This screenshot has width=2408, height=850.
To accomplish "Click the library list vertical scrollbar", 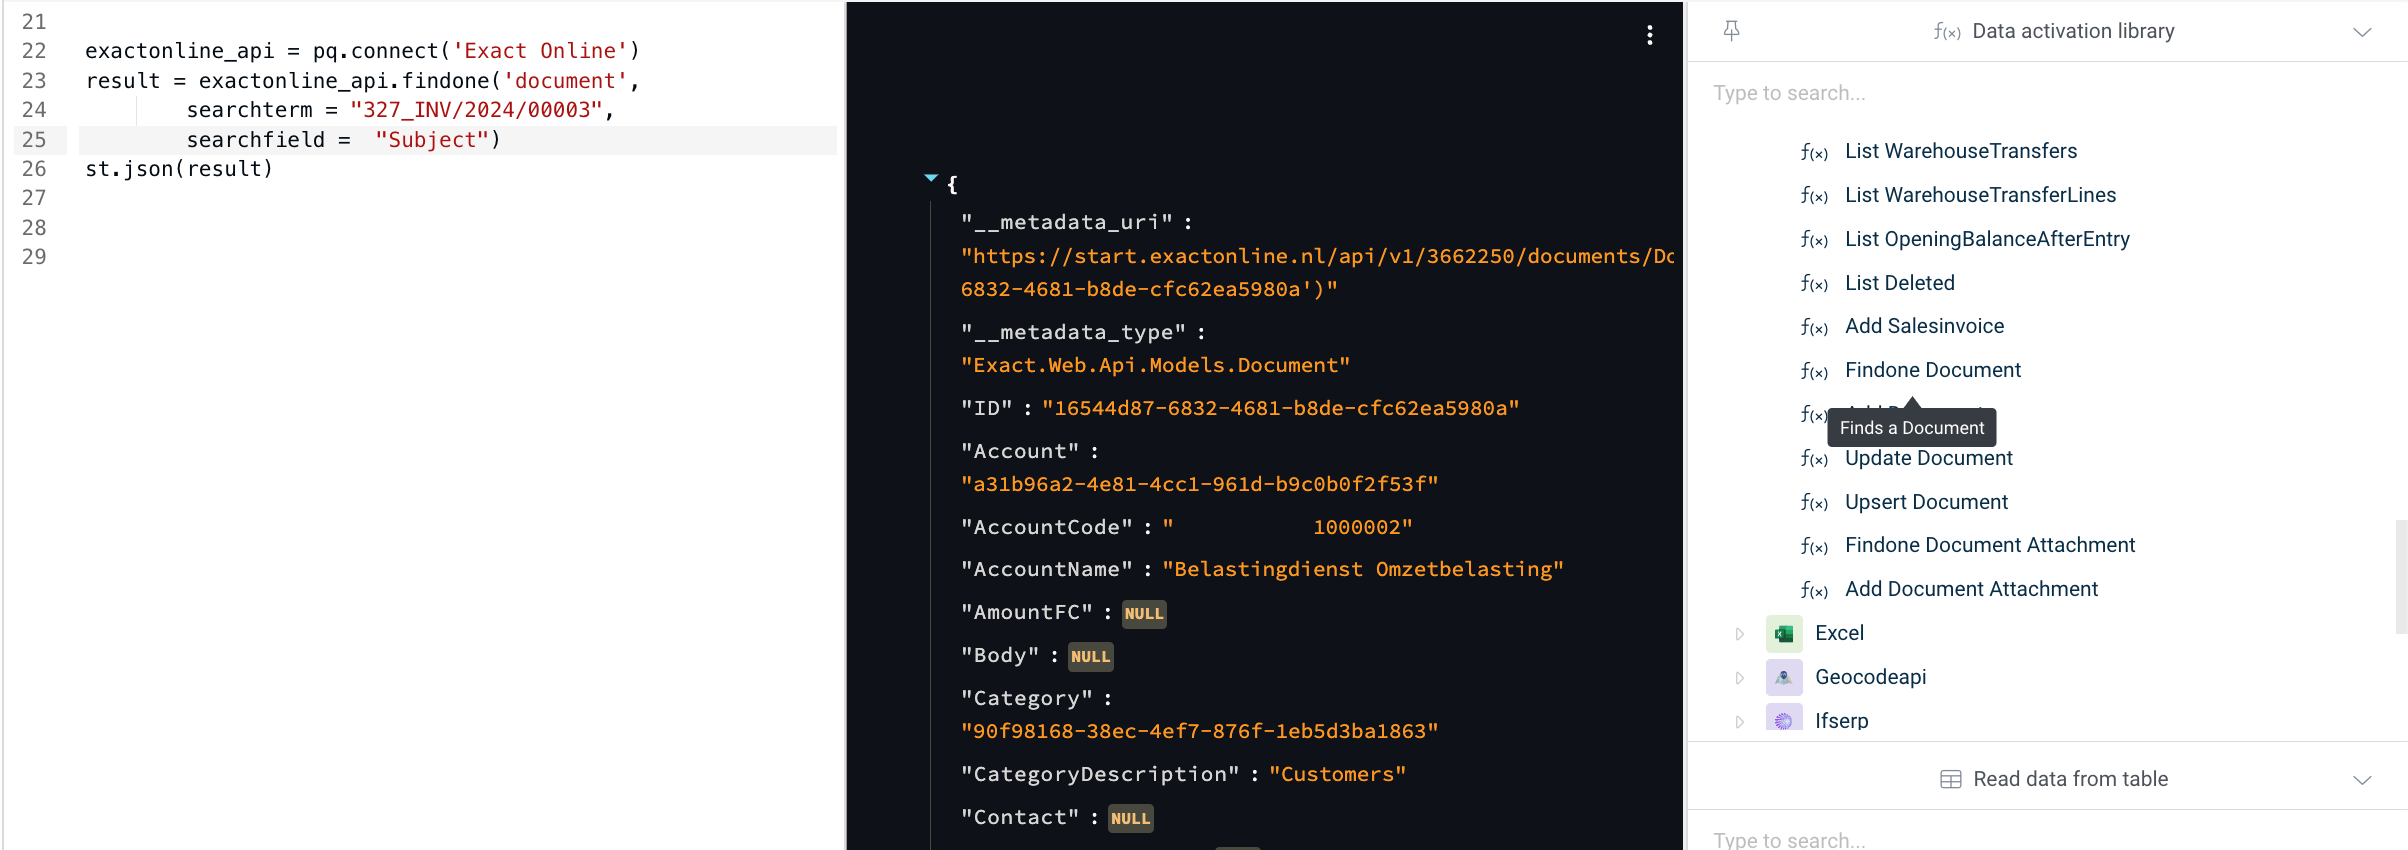I will [2401, 577].
